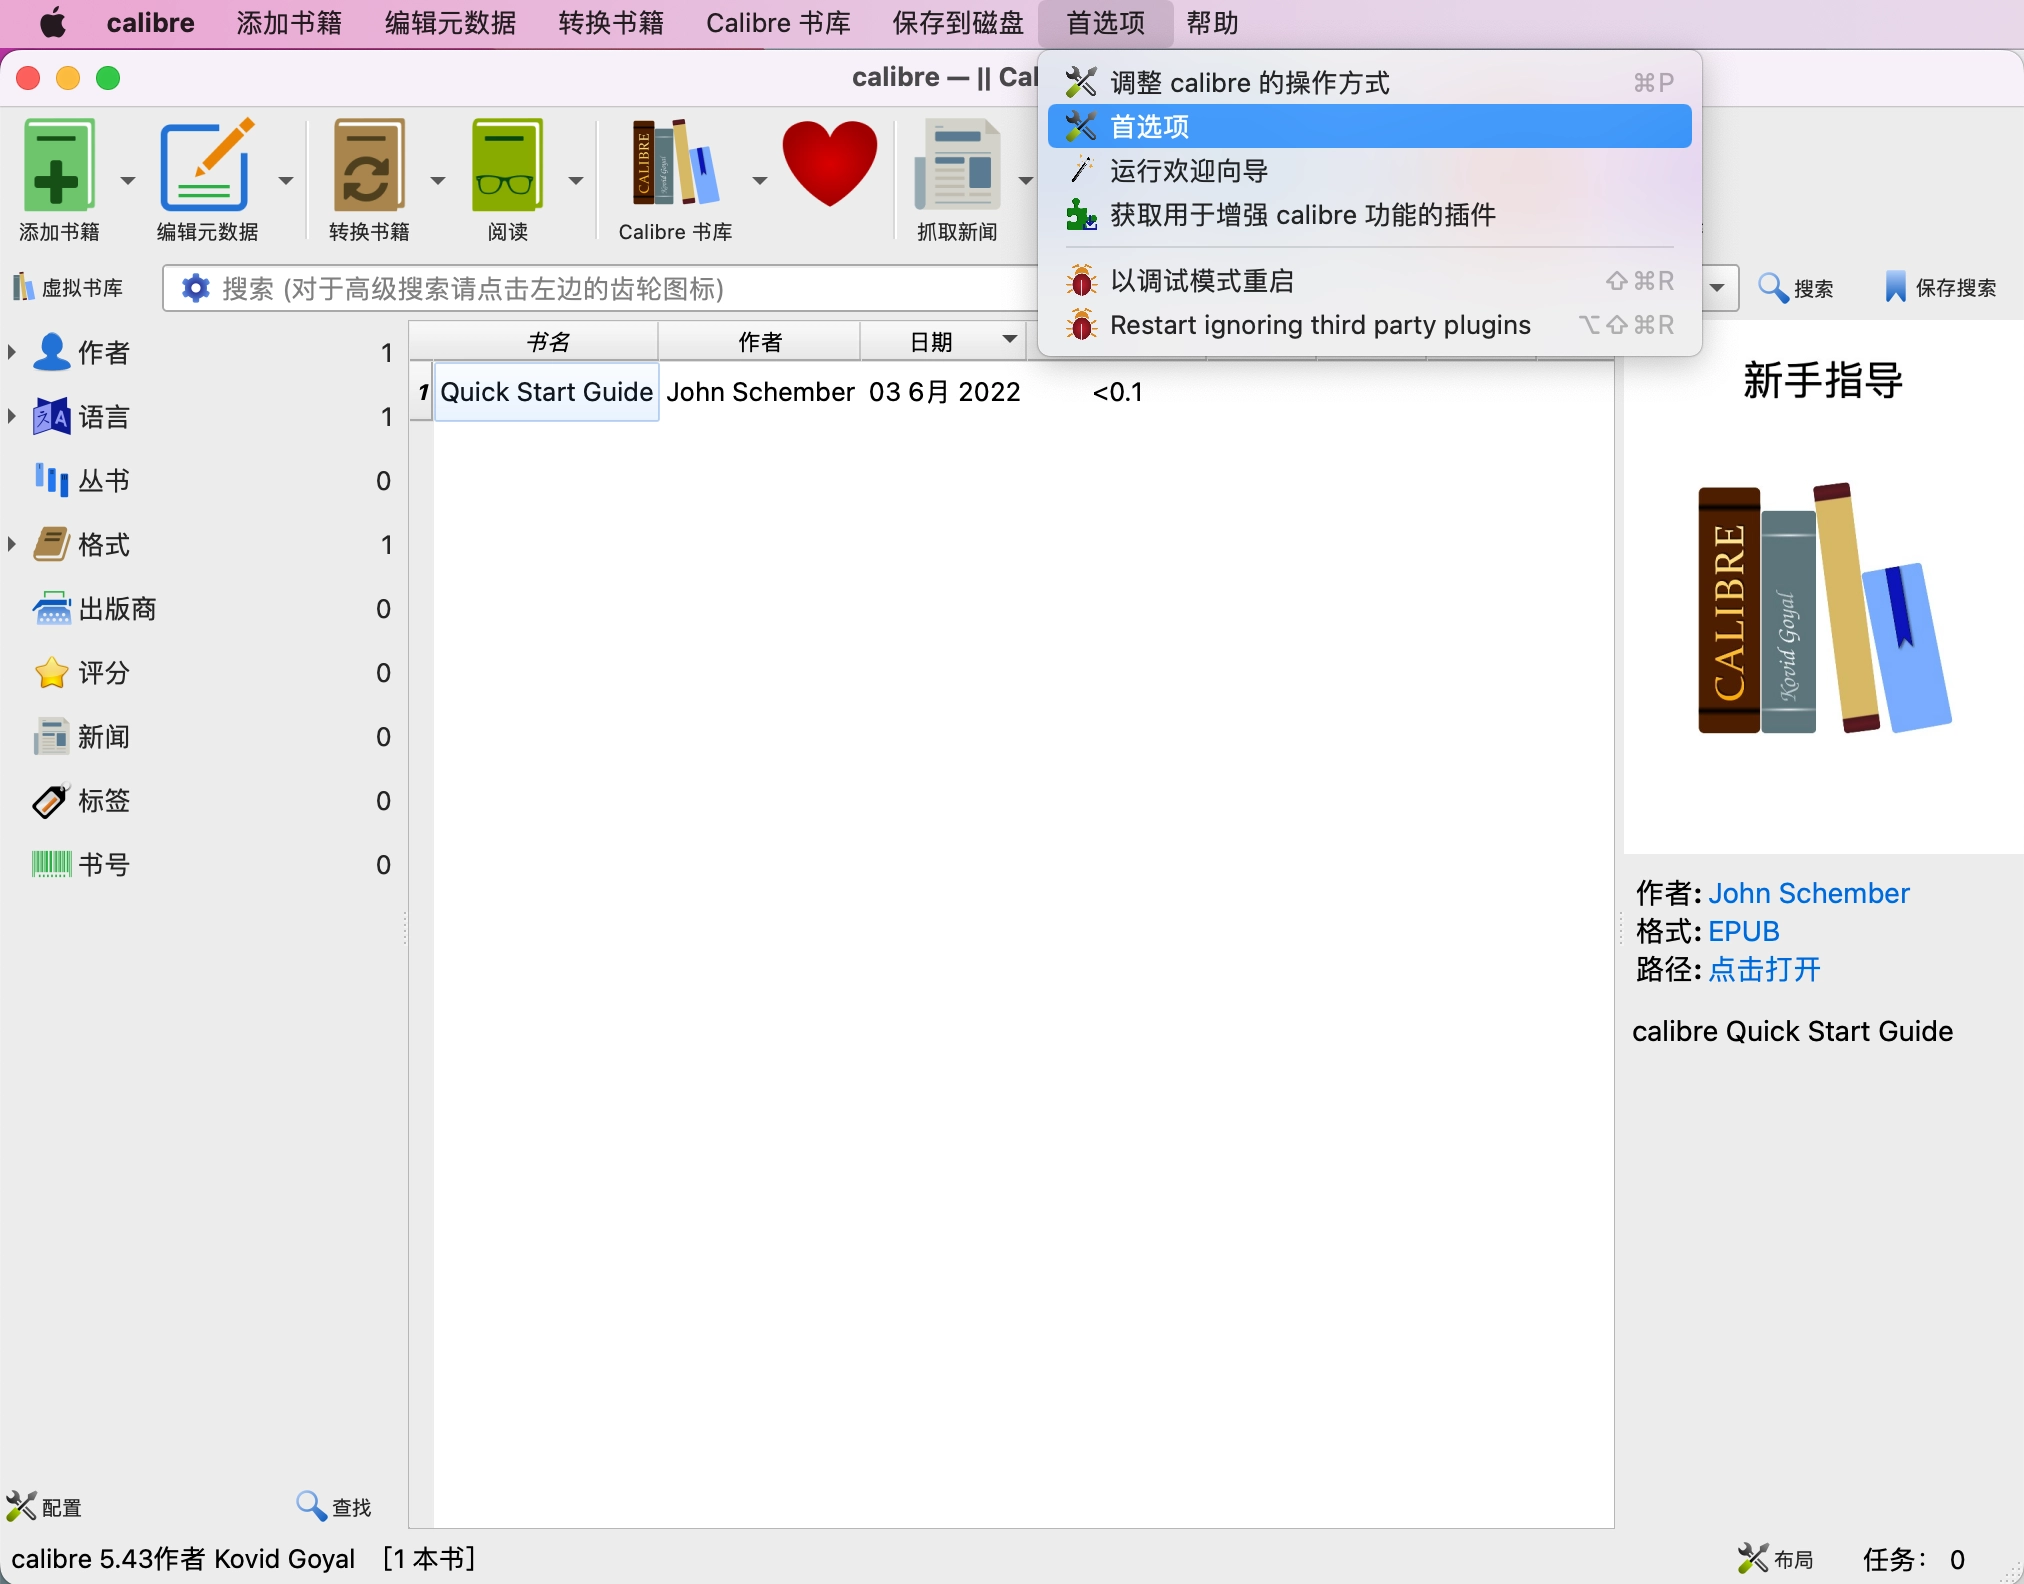The height and width of the screenshot is (1584, 2024).
Task: Click the Convert books toolbar icon
Action: point(369,166)
